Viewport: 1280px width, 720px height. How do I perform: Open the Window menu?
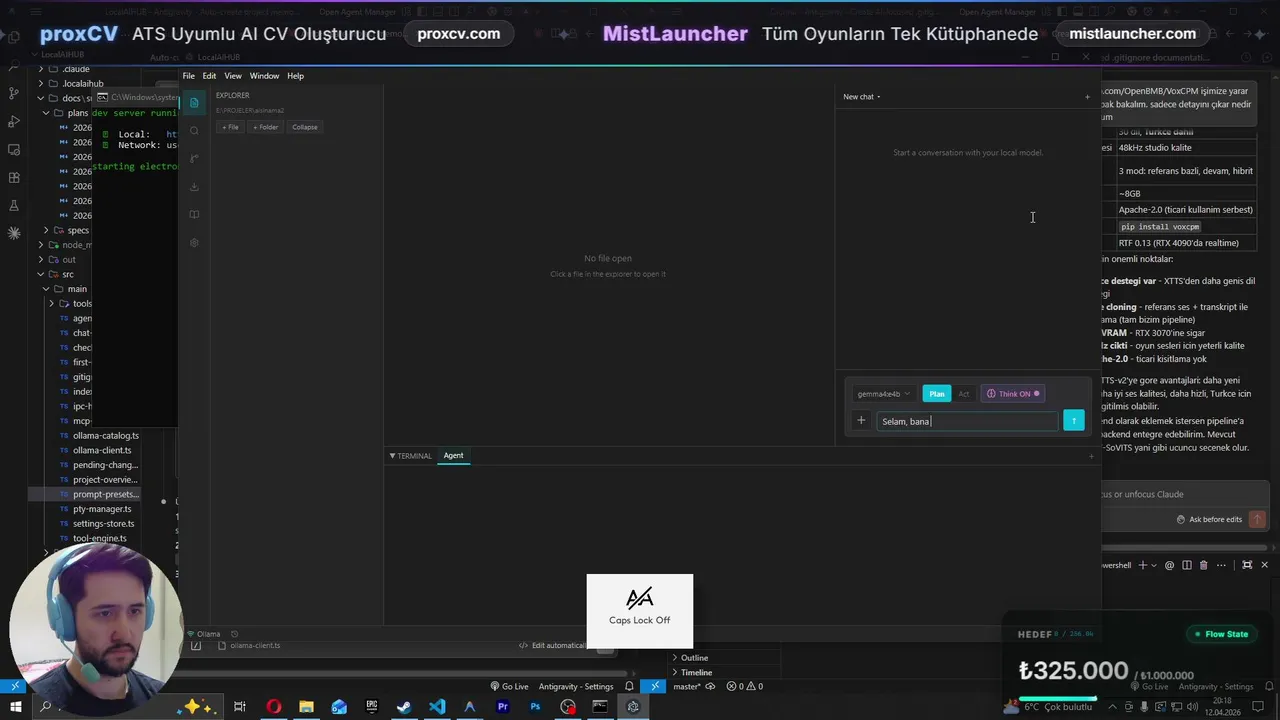pos(264,76)
